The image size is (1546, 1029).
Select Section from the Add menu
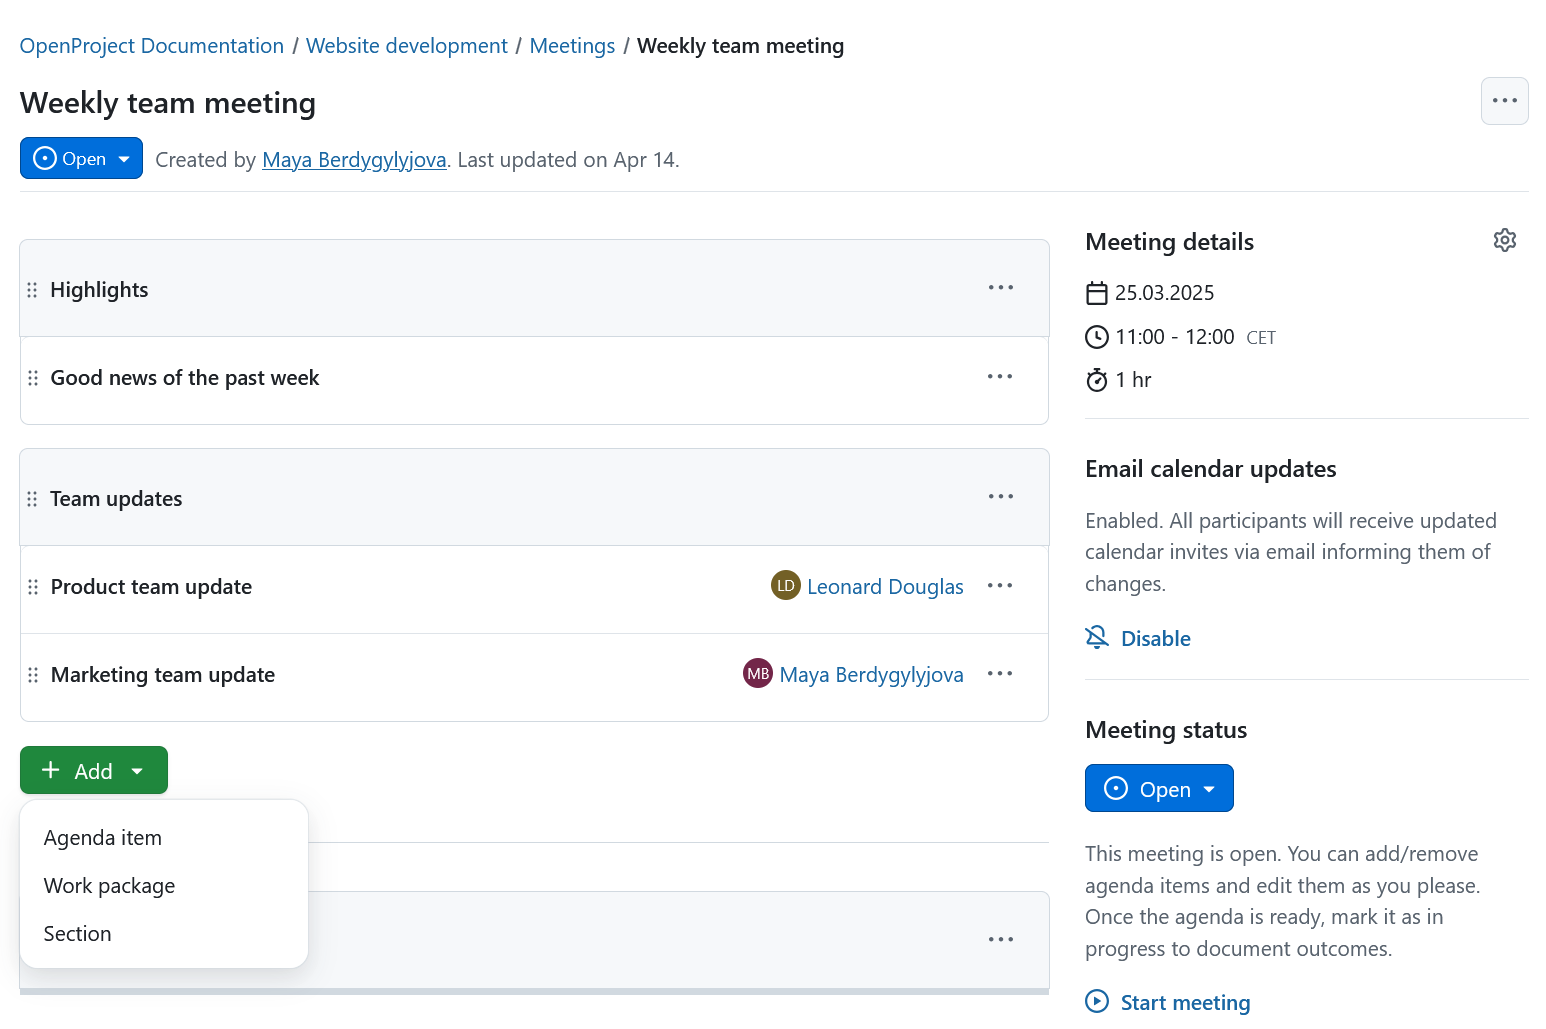[77, 933]
